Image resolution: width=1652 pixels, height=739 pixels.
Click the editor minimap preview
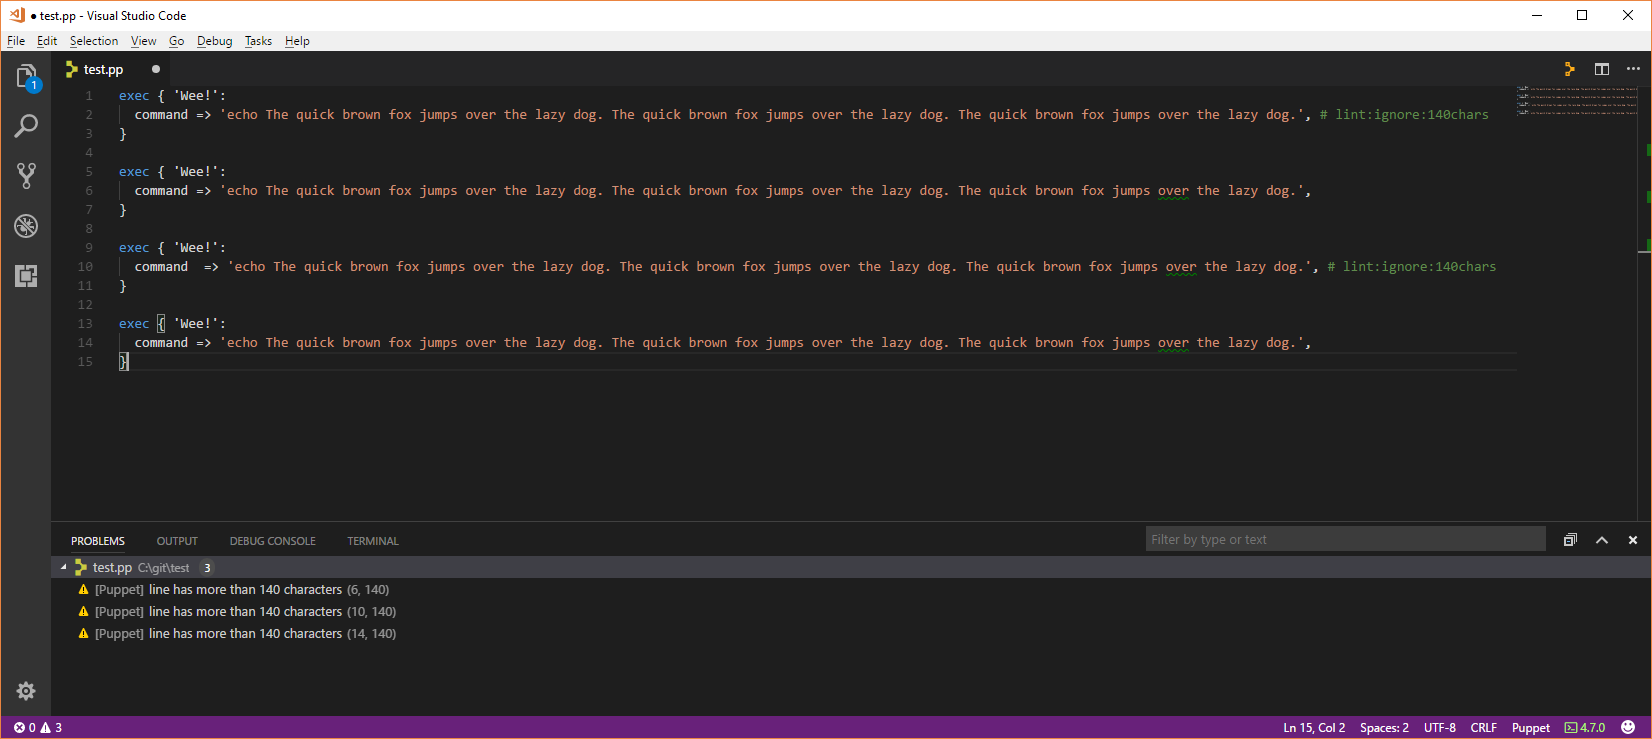pyautogui.click(x=1576, y=100)
